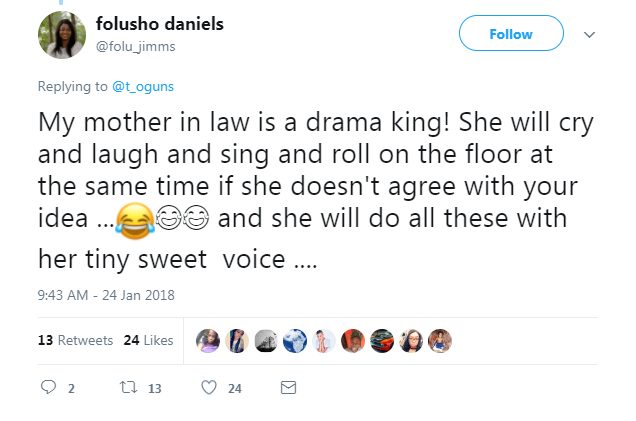Open the last liker avatar in the row
Image resolution: width=636 pixels, height=421 pixels.
441,340
